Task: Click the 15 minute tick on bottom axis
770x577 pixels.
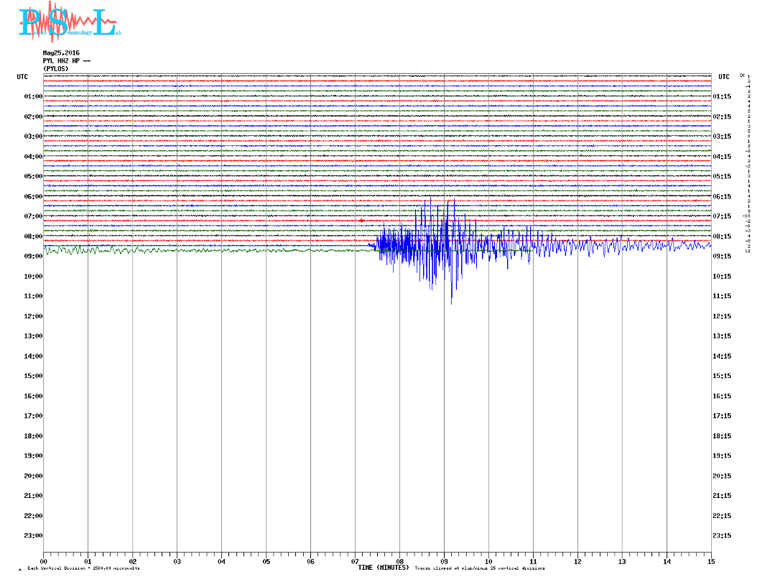Action: pyautogui.click(x=711, y=562)
